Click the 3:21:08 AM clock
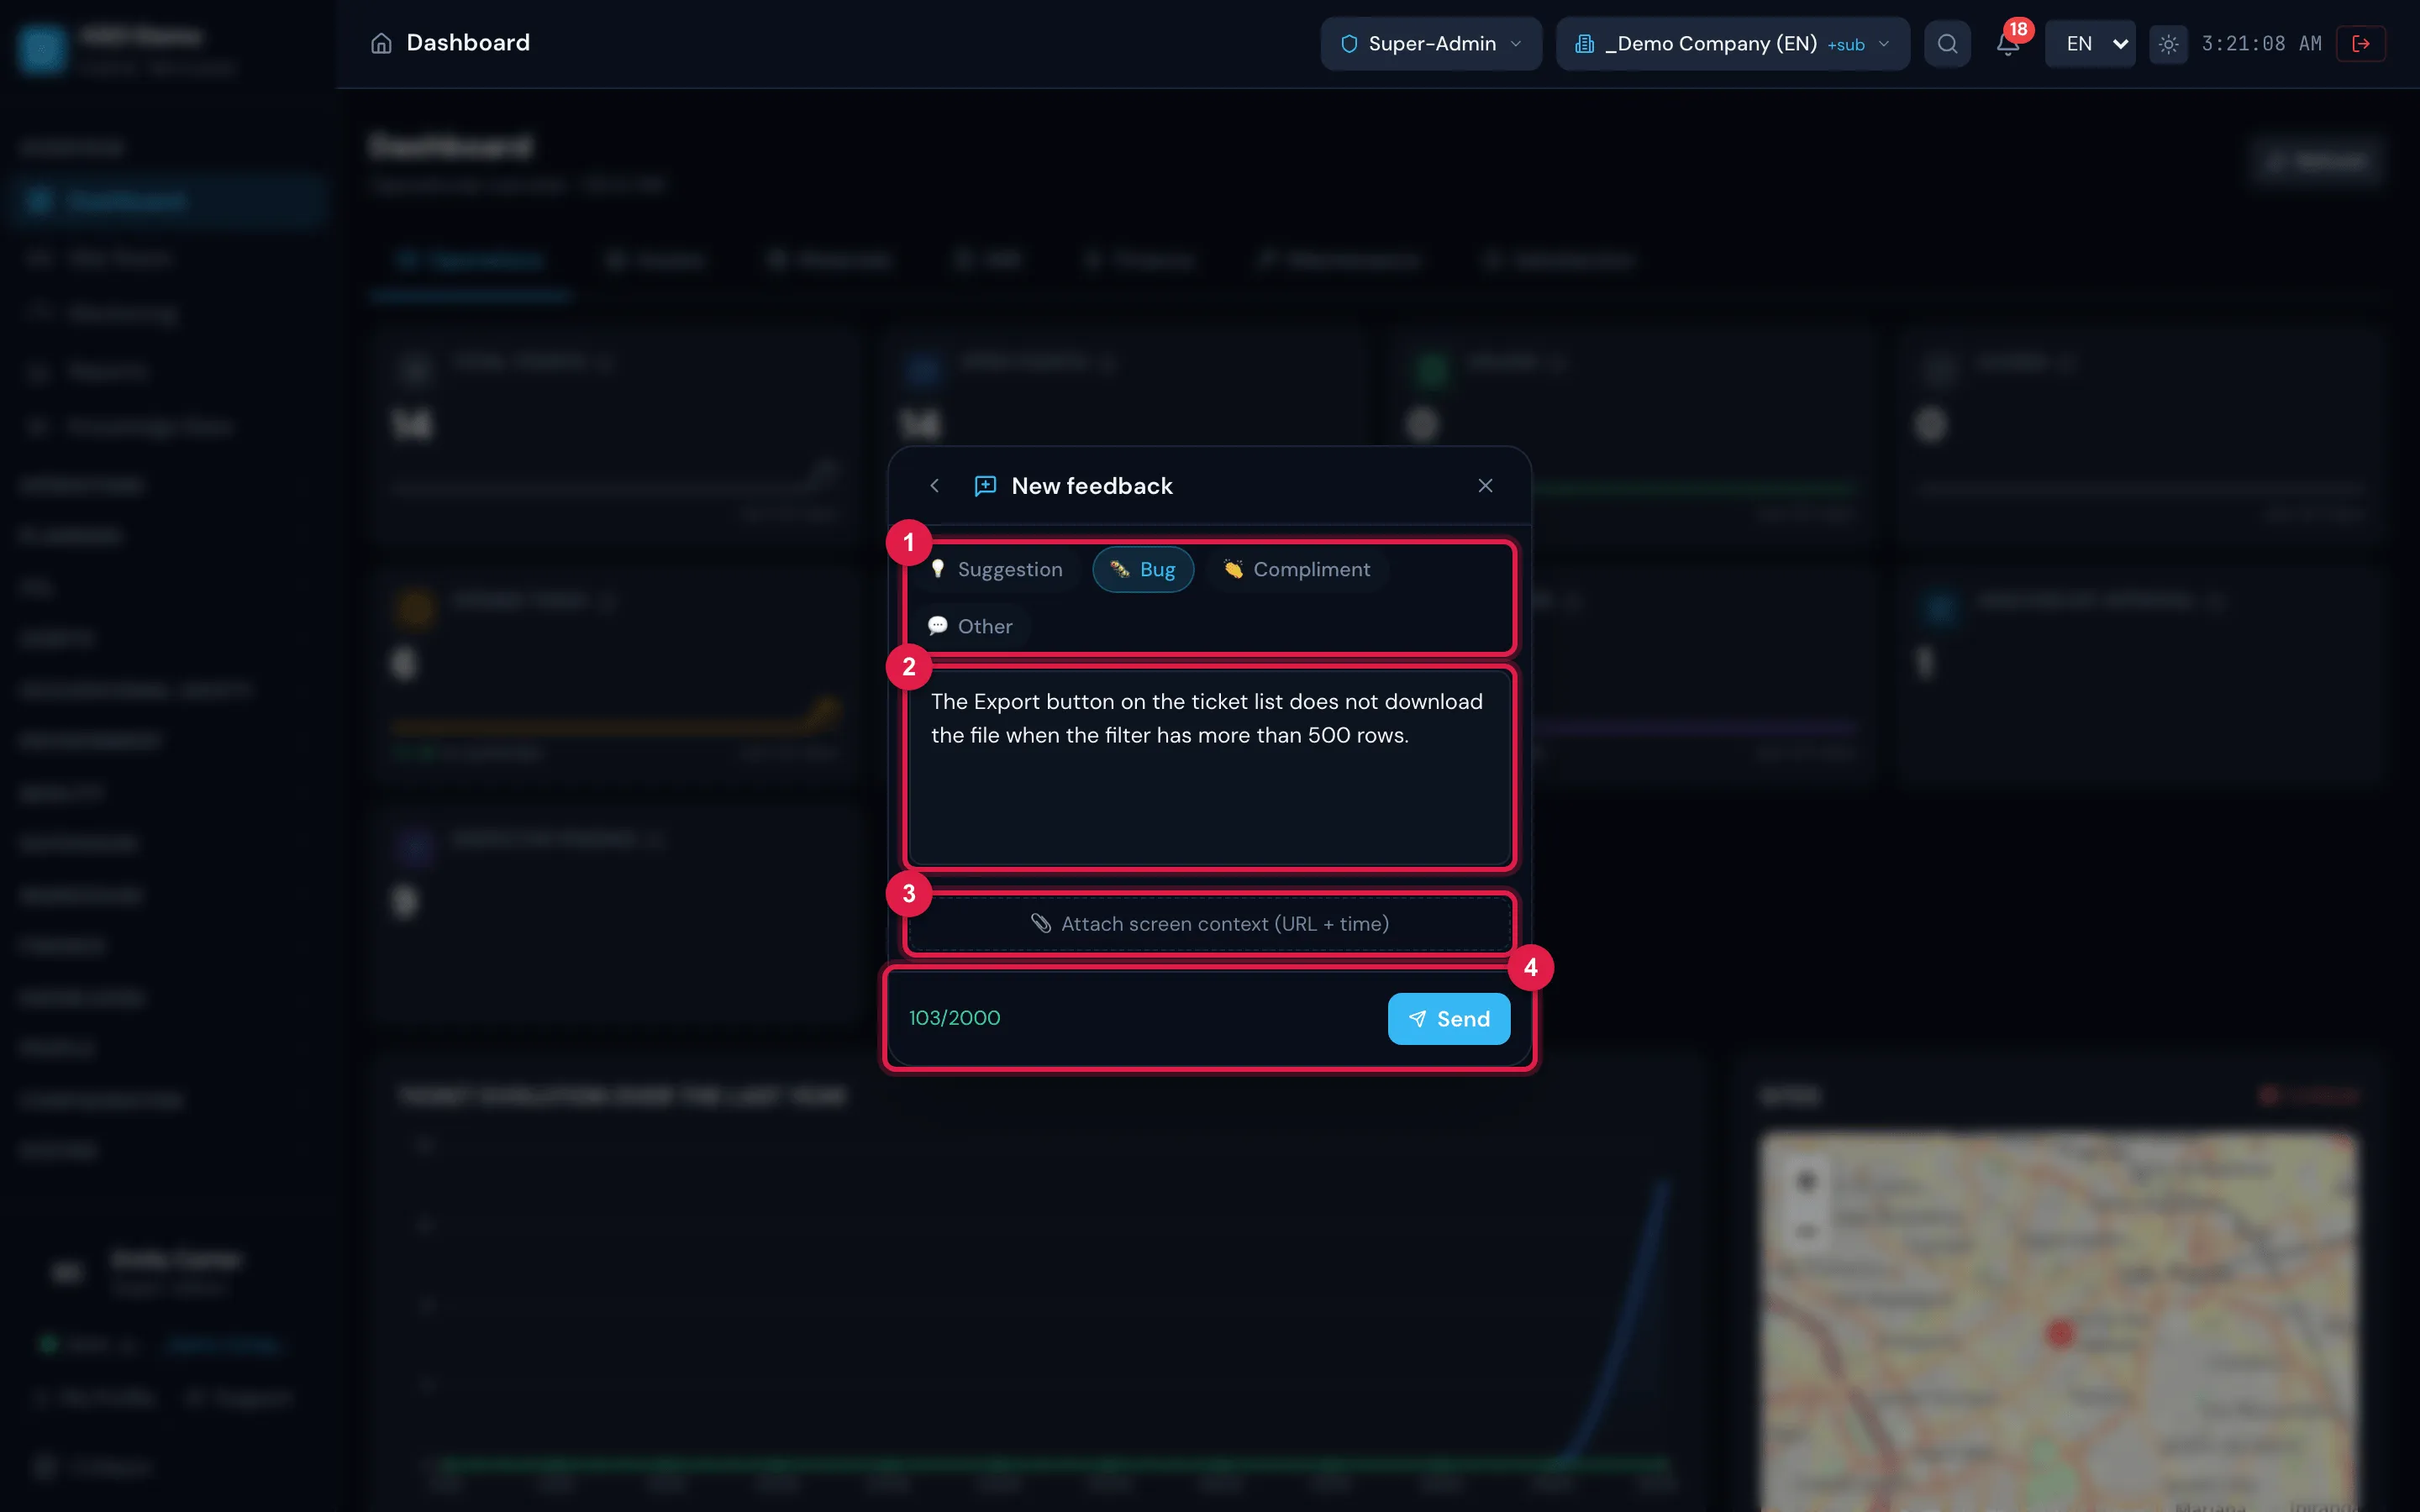The height and width of the screenshot is (1512, 2420). [2261, 44]
